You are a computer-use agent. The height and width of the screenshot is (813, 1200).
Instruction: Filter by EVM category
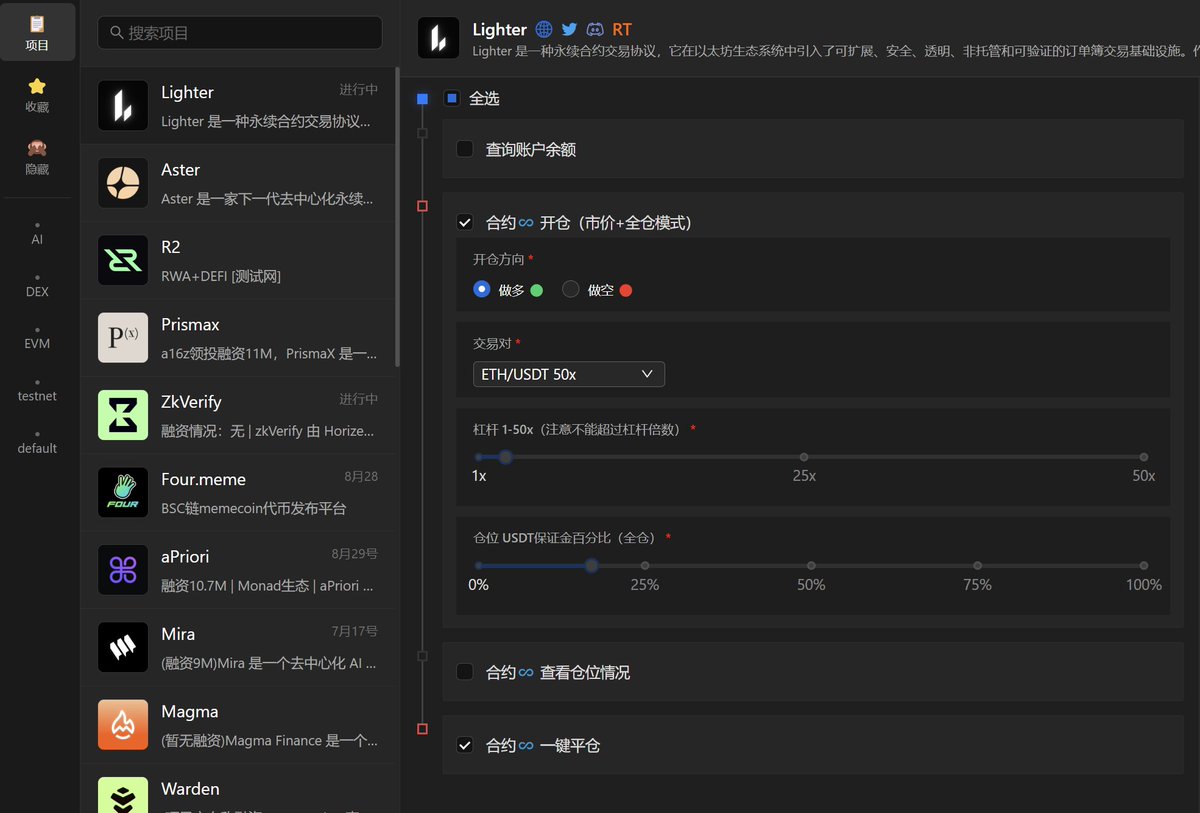(37, 338)
